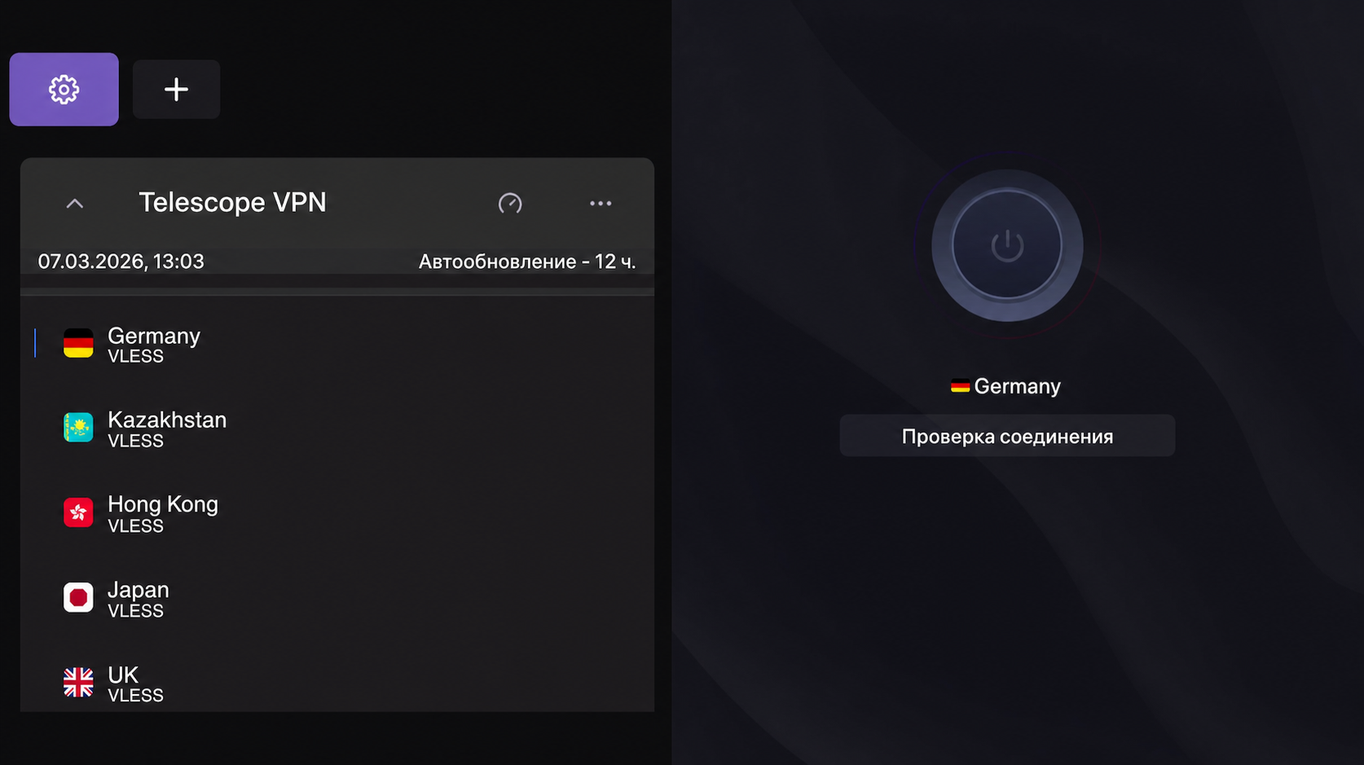Run speed test via gauge icon
The height and width of the screenshot is (765, 1364).
click(510, 203)
